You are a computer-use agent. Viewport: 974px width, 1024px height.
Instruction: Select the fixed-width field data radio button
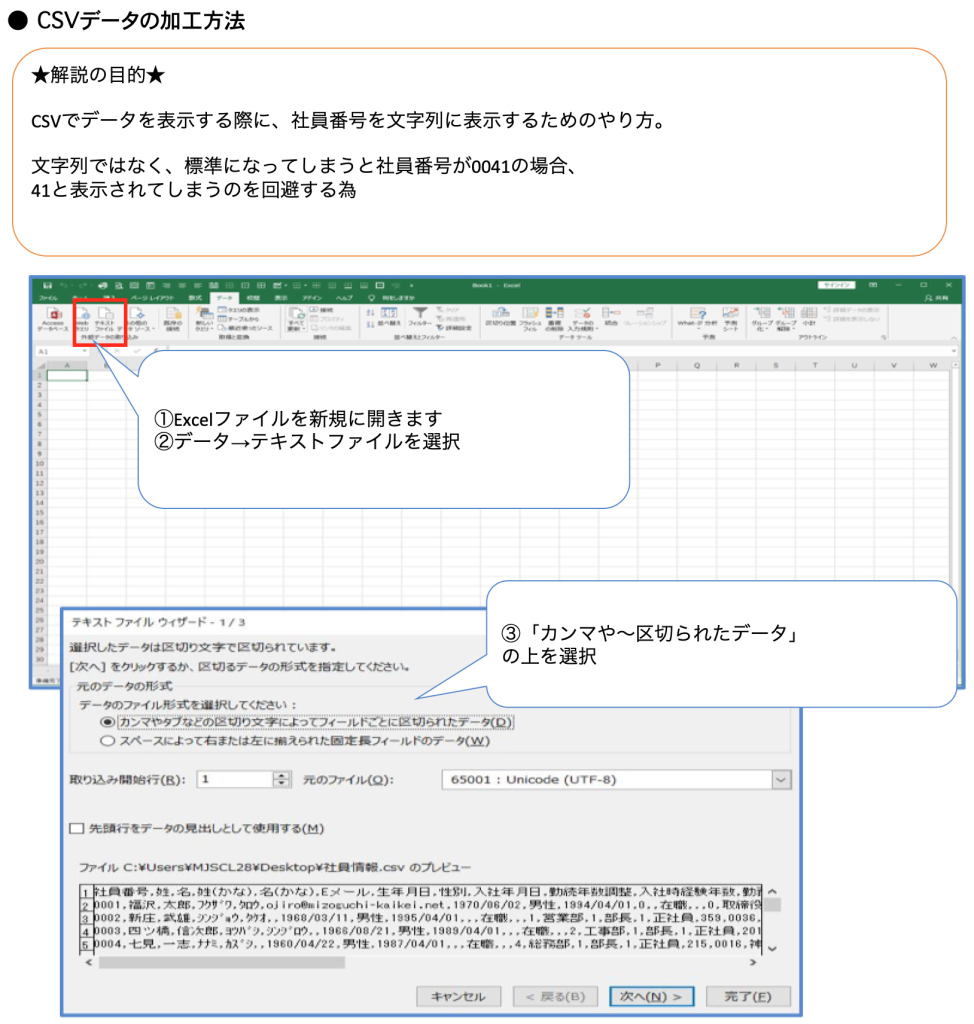click(107, 741)
